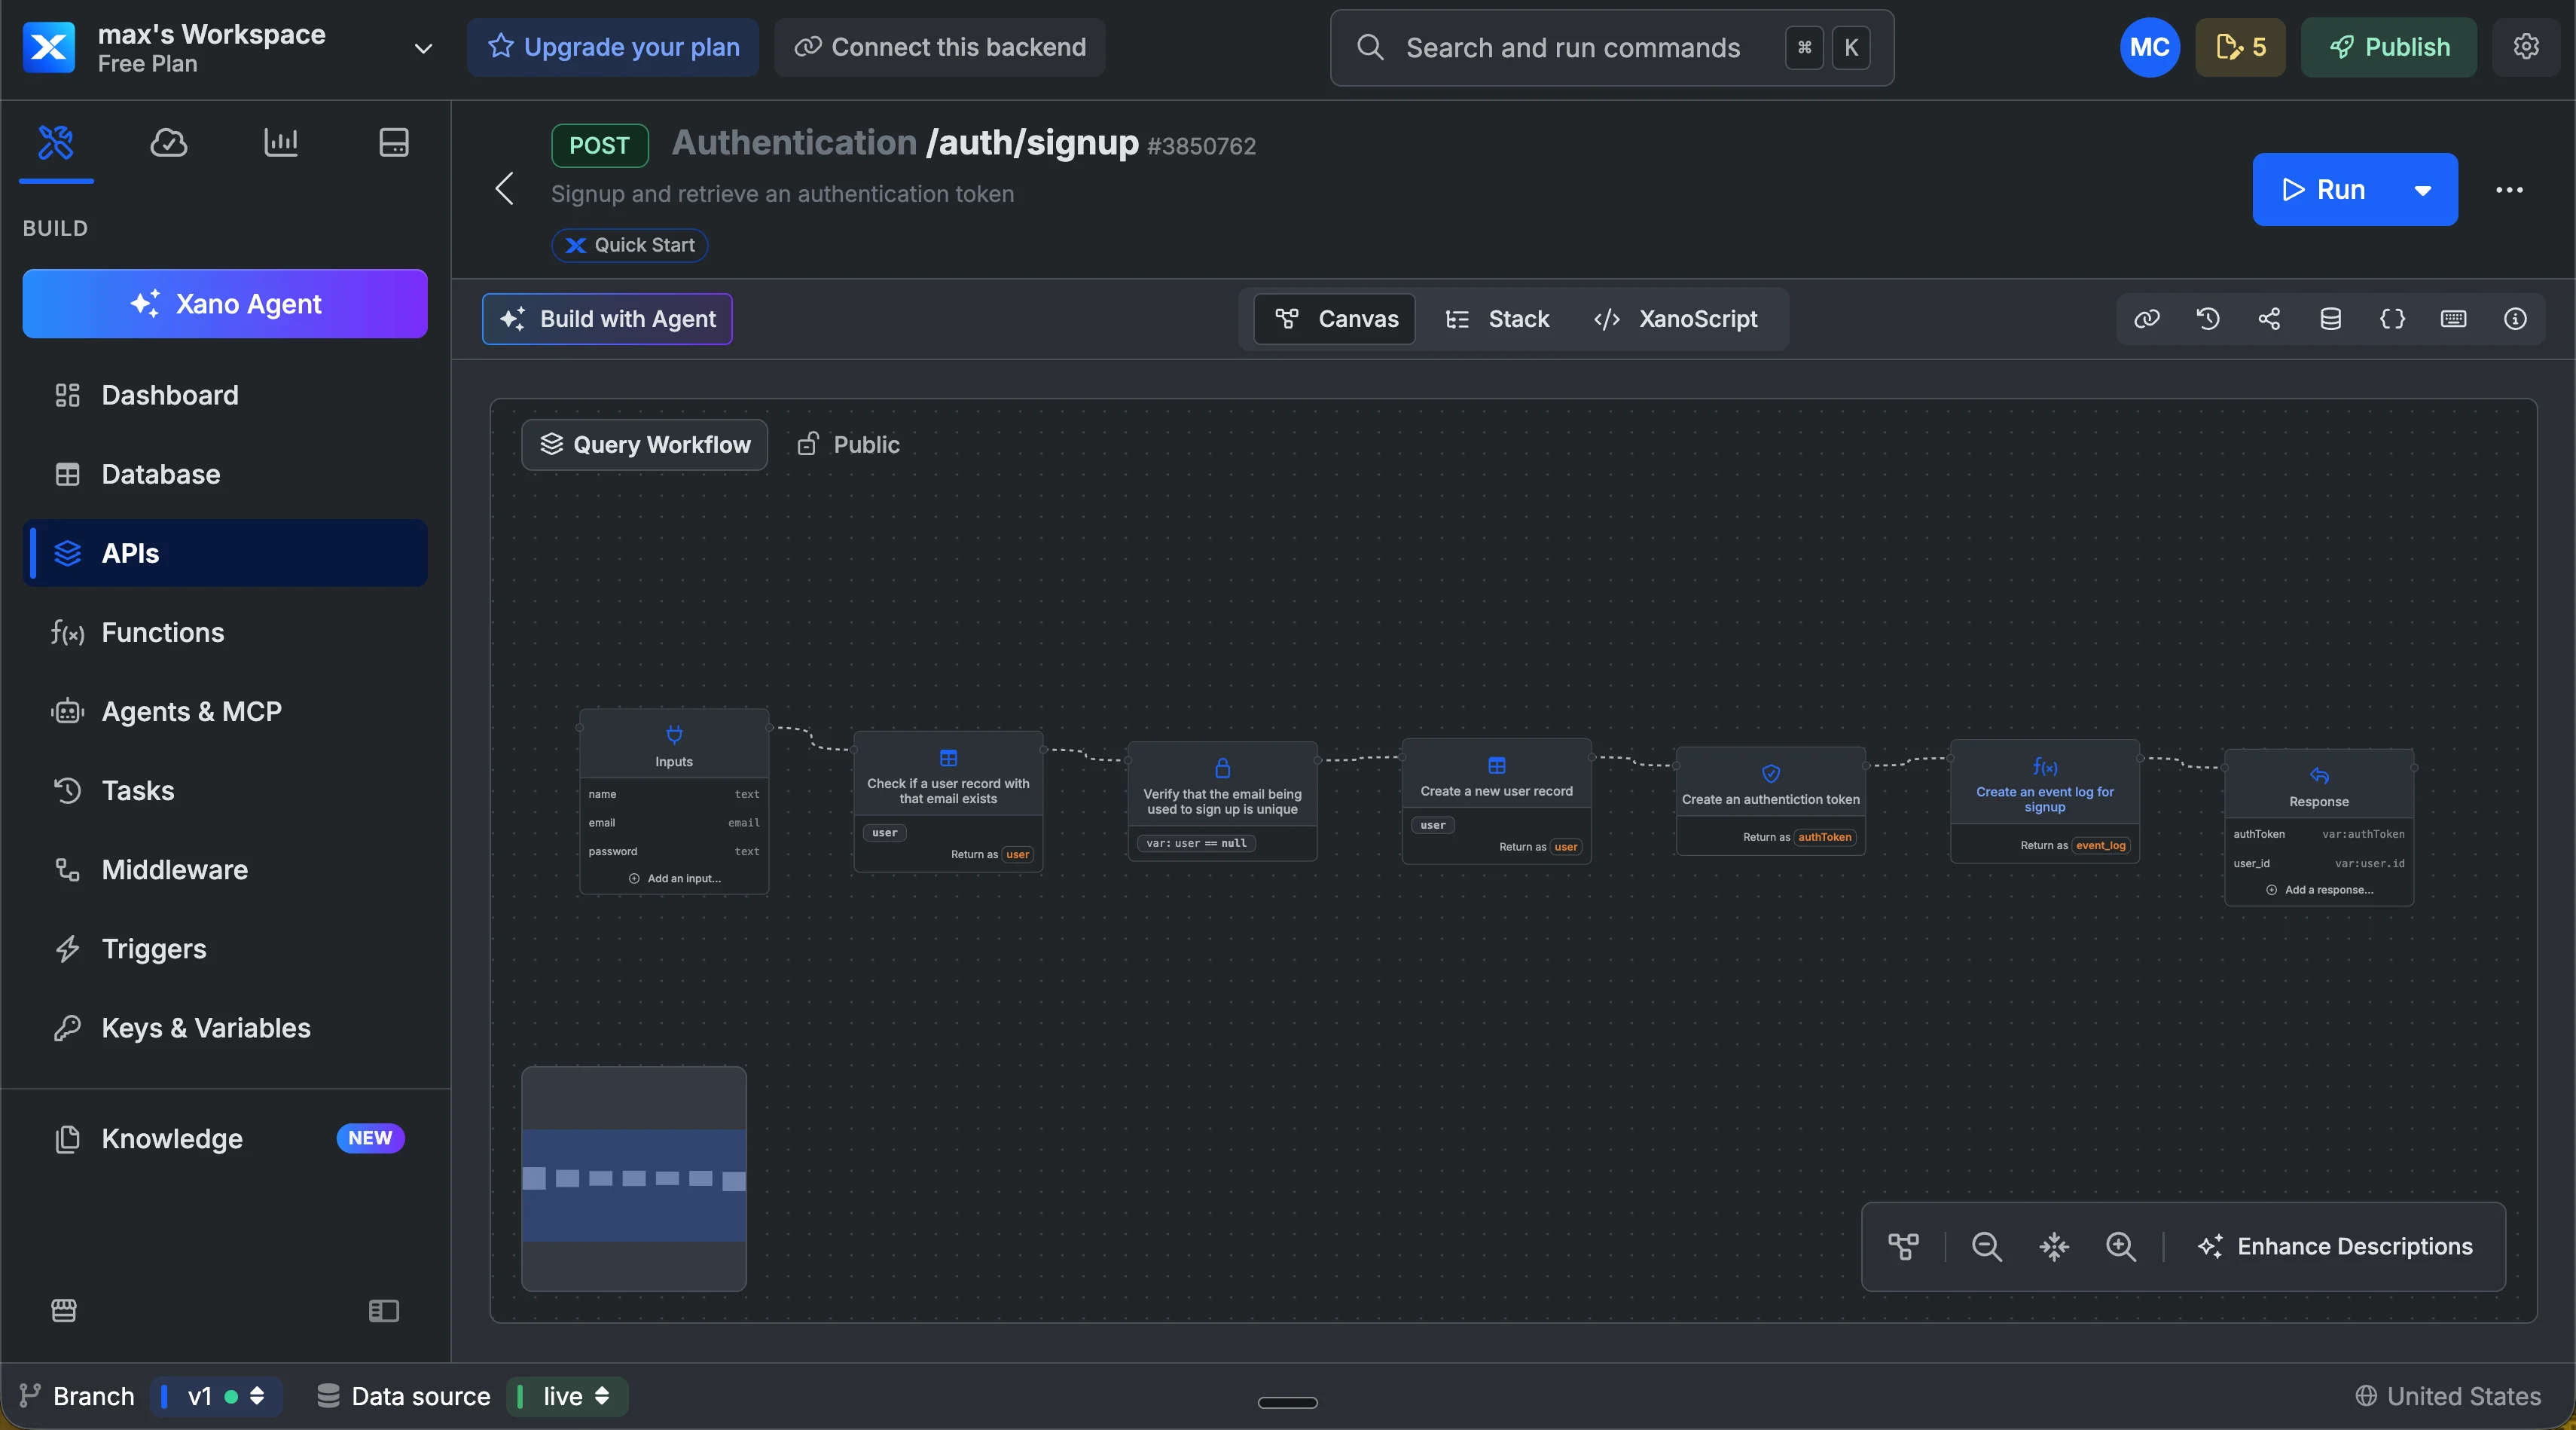Open the cloud status sidebar icon
The height and width of the screenshot is (1430, 2576).
(x=168, y=142)
